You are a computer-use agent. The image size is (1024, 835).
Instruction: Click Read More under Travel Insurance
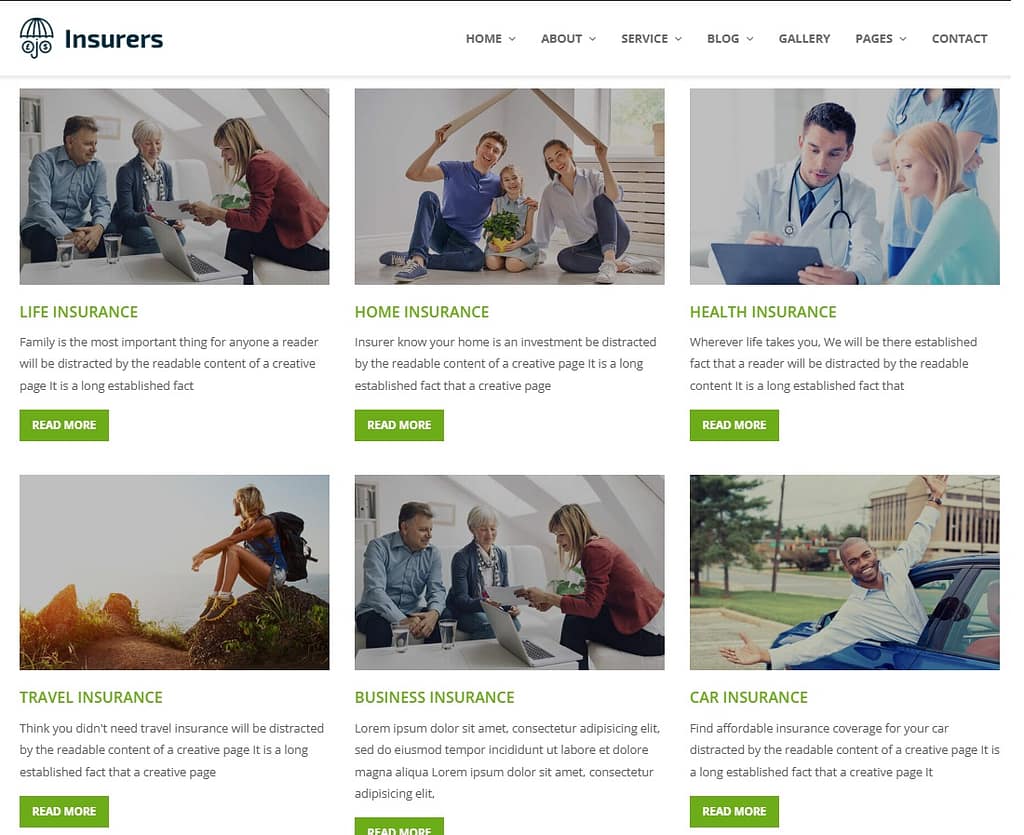64,811
